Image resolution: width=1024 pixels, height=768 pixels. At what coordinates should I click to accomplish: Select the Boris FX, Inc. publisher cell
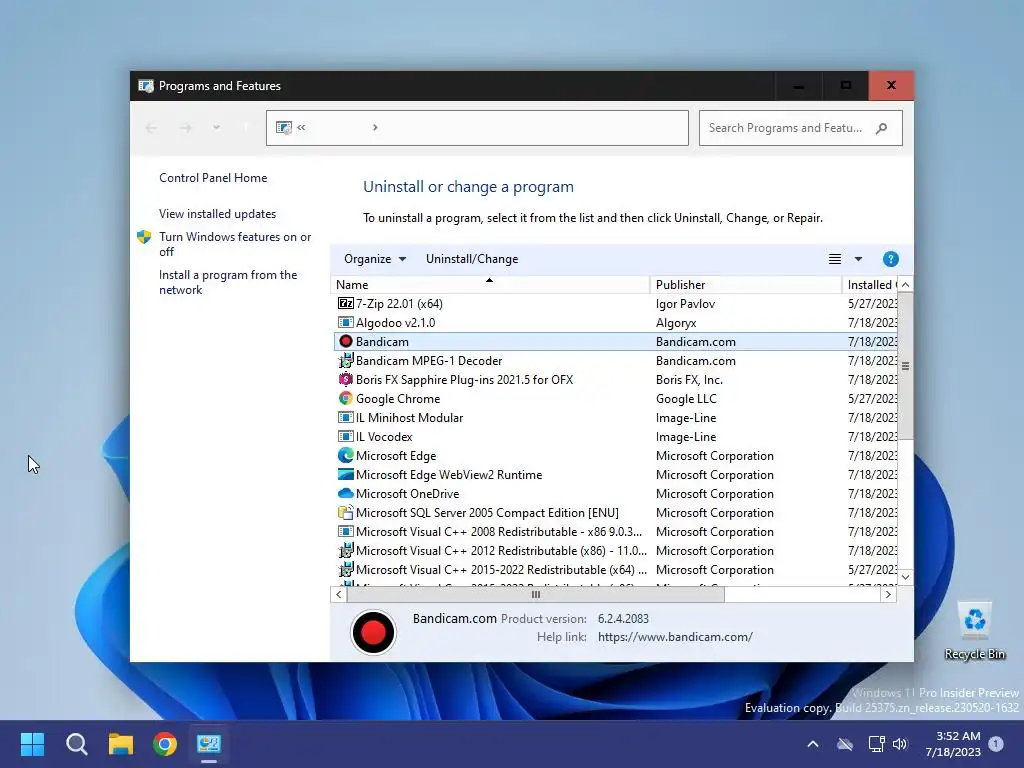tap(690, 379)
